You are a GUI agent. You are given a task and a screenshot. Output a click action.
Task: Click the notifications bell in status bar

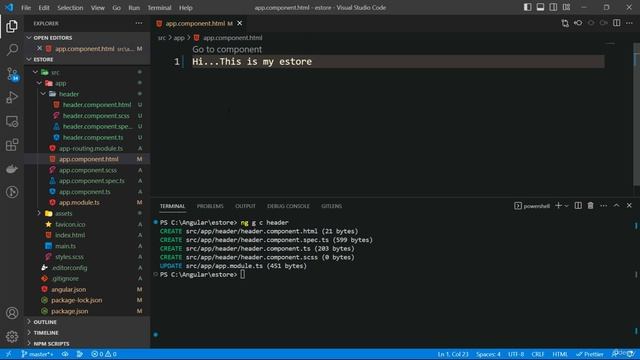coord(631,354)
